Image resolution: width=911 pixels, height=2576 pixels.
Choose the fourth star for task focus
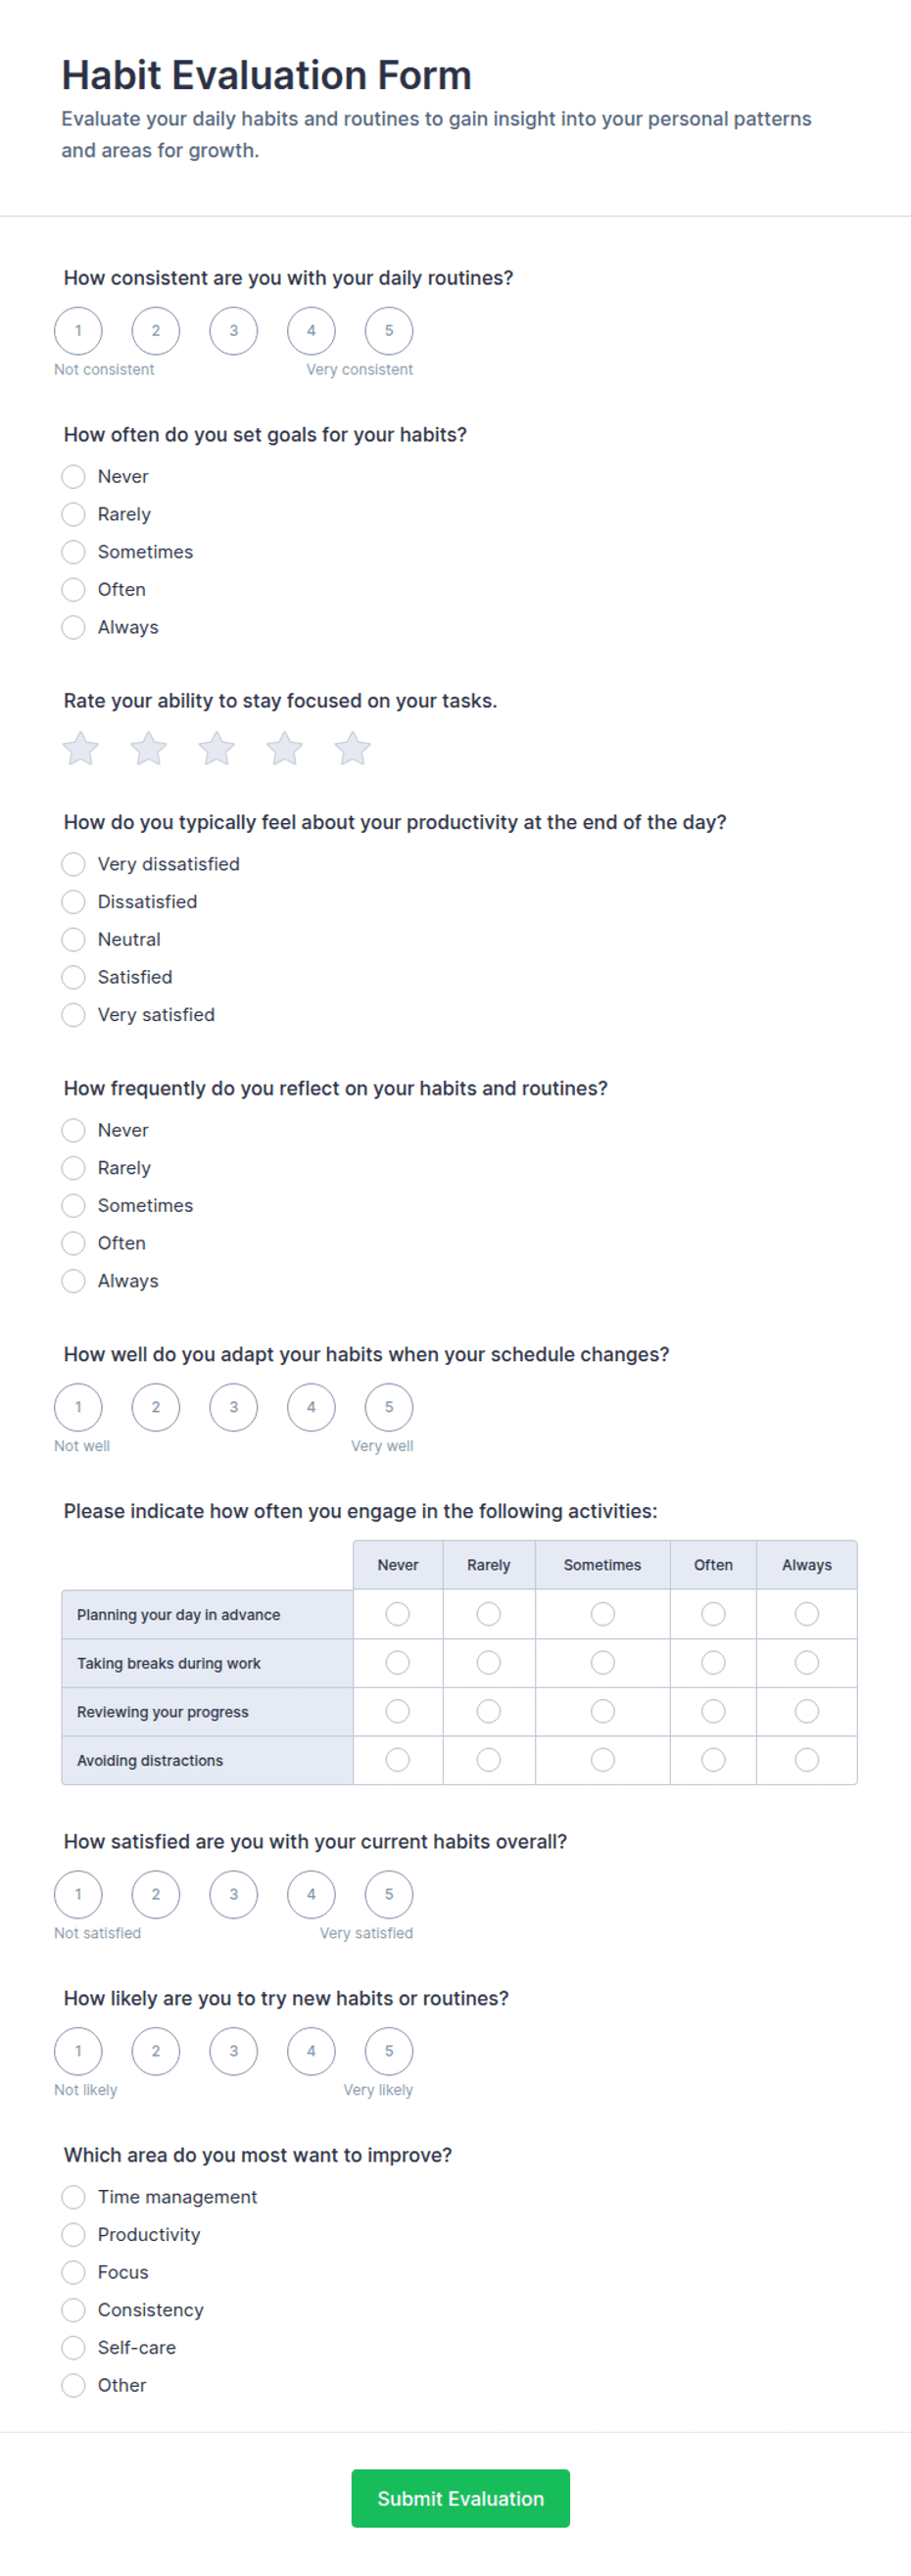tap(285, 748)
